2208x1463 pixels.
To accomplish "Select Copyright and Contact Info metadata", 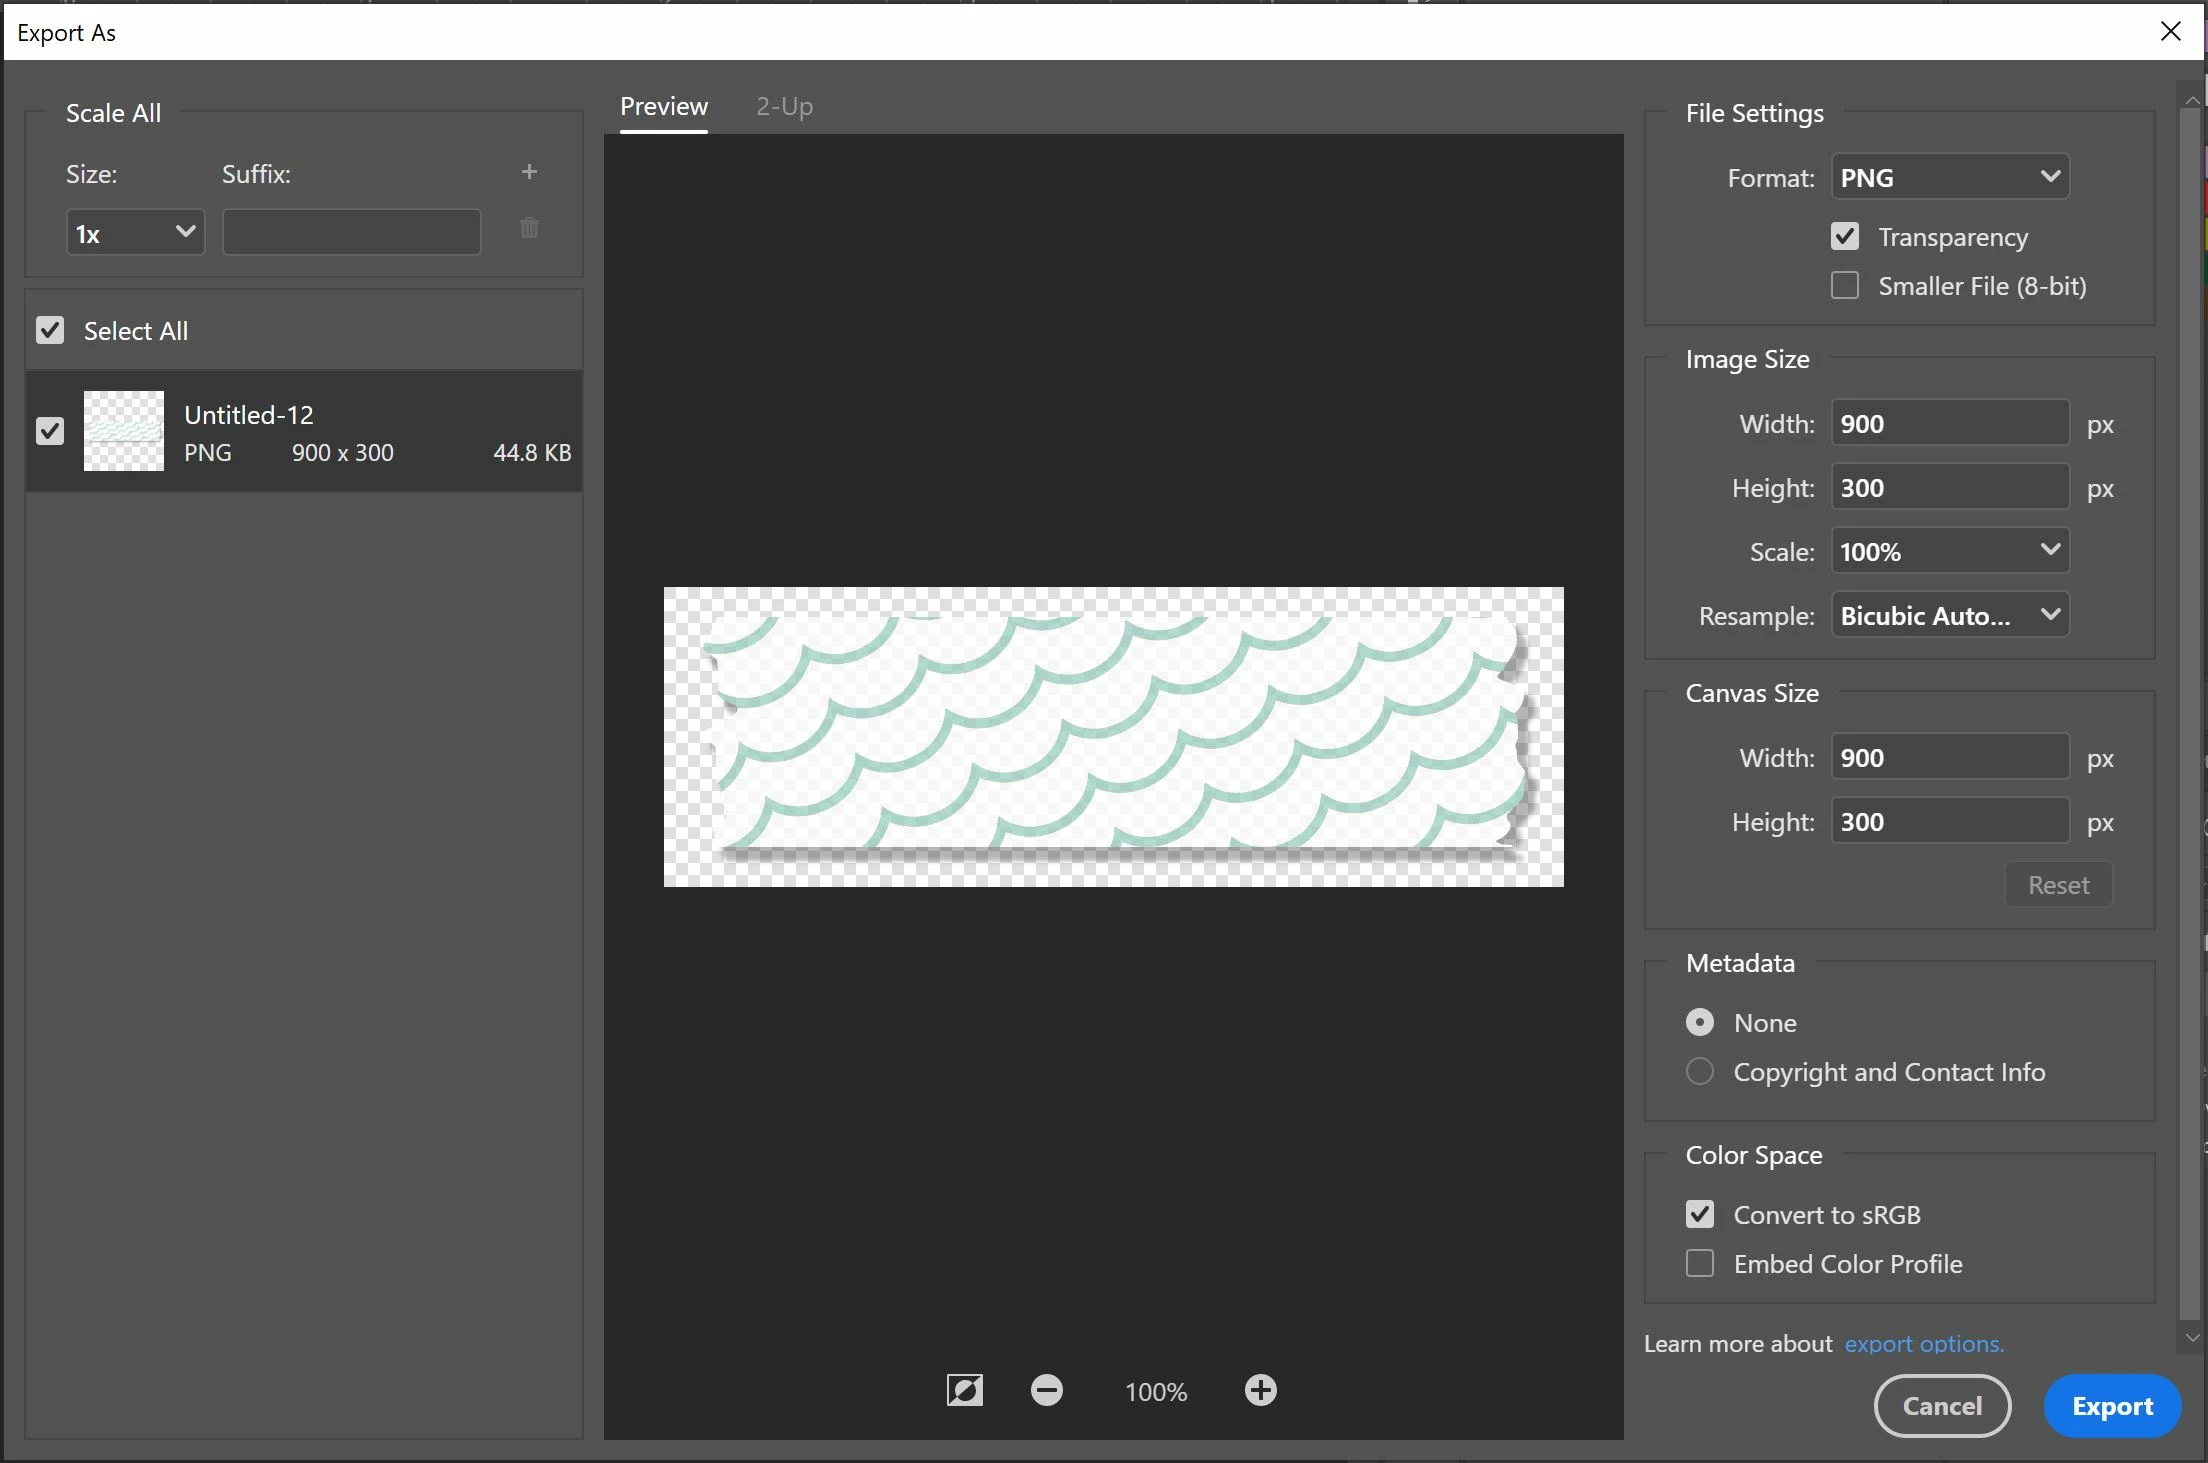I will [x=1700, y=1072].
